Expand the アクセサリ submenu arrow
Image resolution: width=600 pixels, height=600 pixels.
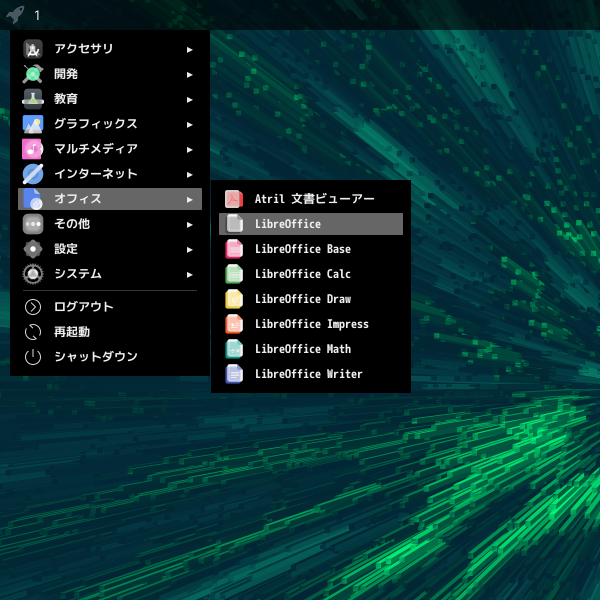pyautogui.click(x=189, y=49)
